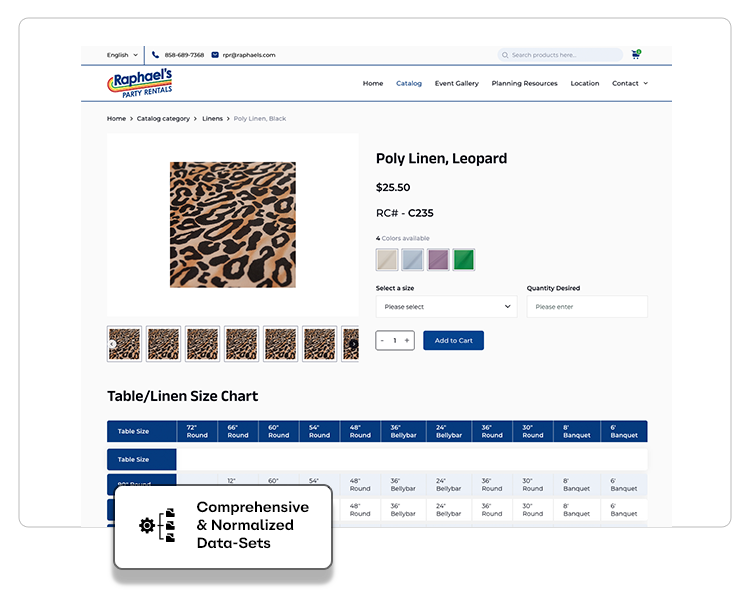Click the Add to Cart button
Screen dimensions: 750x600
(453, 340)
